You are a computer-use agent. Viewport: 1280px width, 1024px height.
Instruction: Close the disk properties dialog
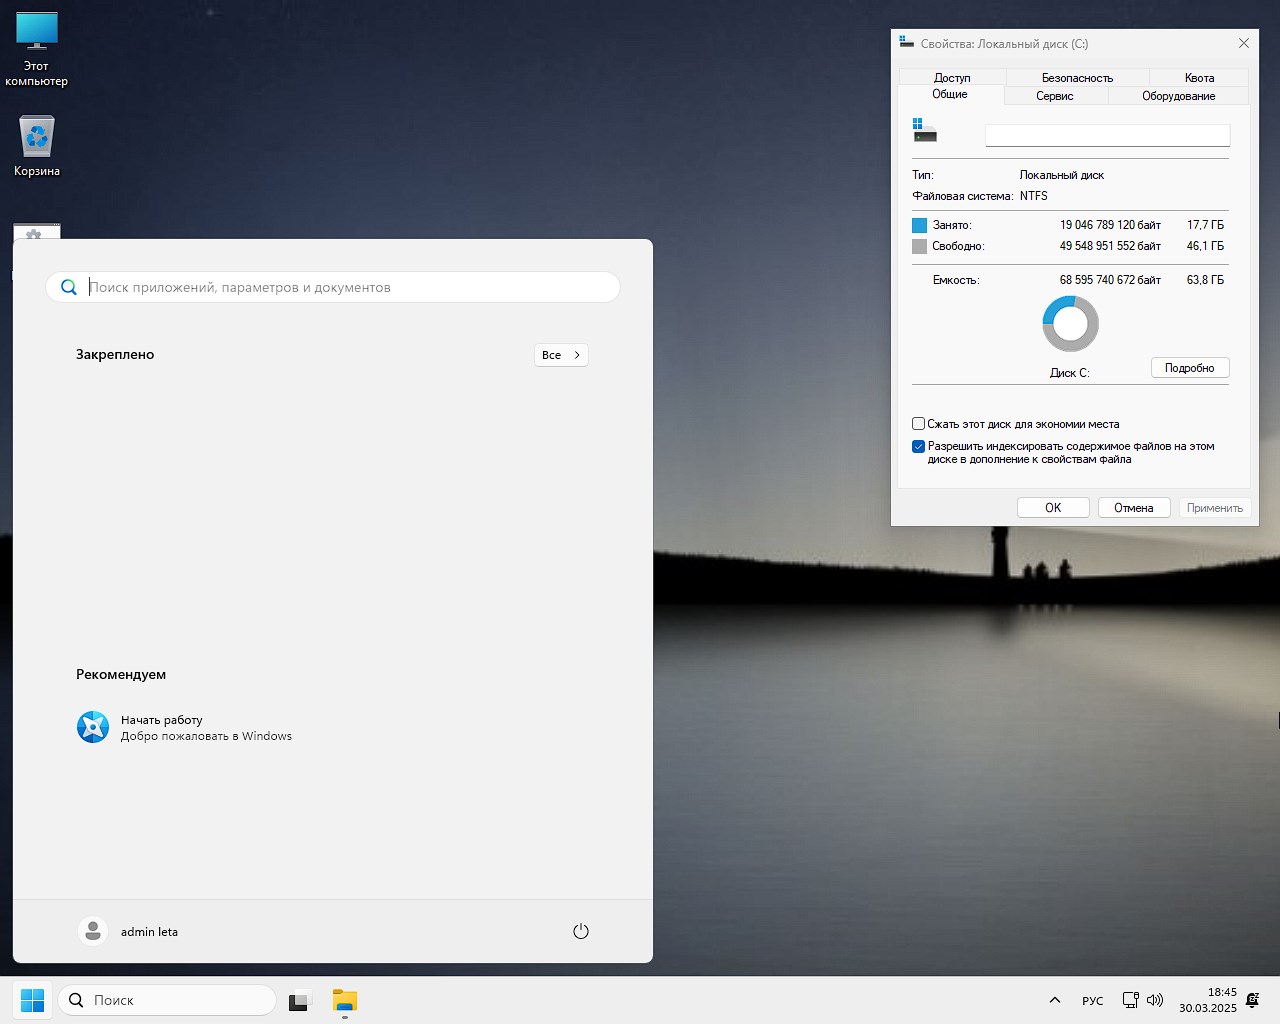[1244, 43]
